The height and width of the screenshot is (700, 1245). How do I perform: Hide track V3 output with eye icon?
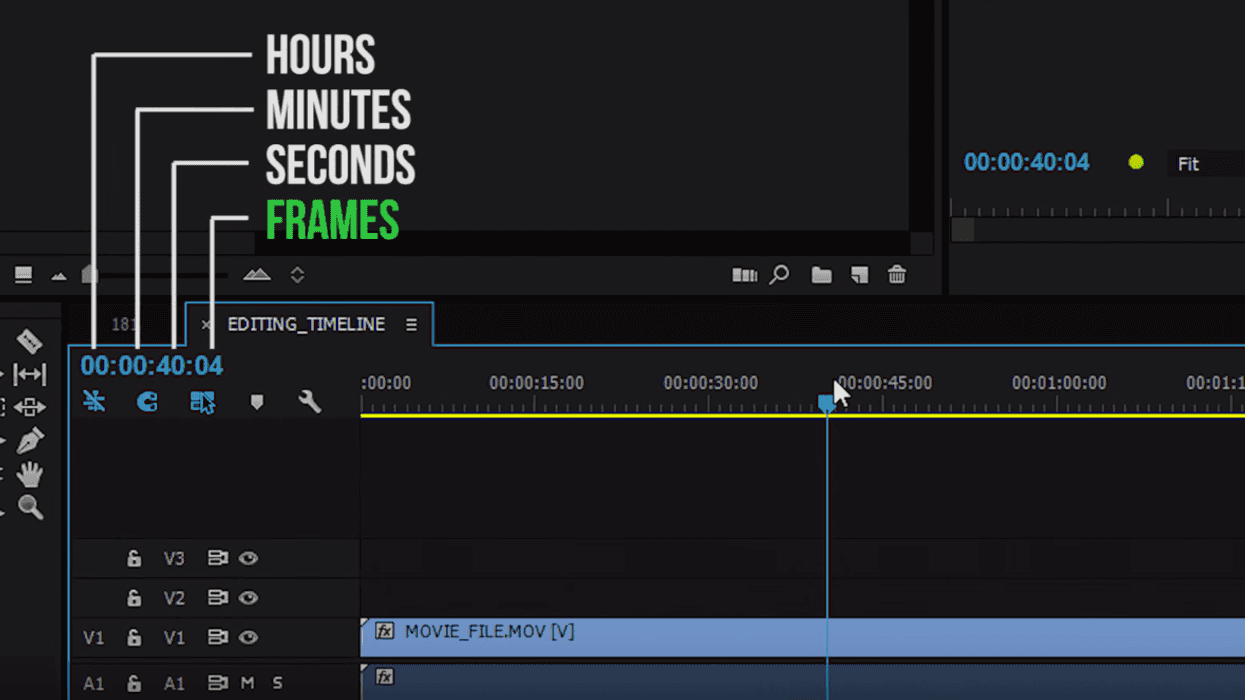point(248,558)
